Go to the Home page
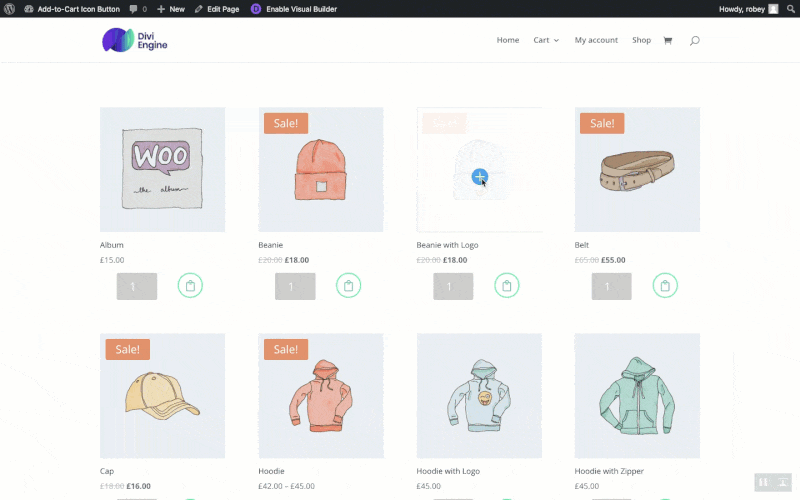Screen dimensions: 800x500 (508, 40)
